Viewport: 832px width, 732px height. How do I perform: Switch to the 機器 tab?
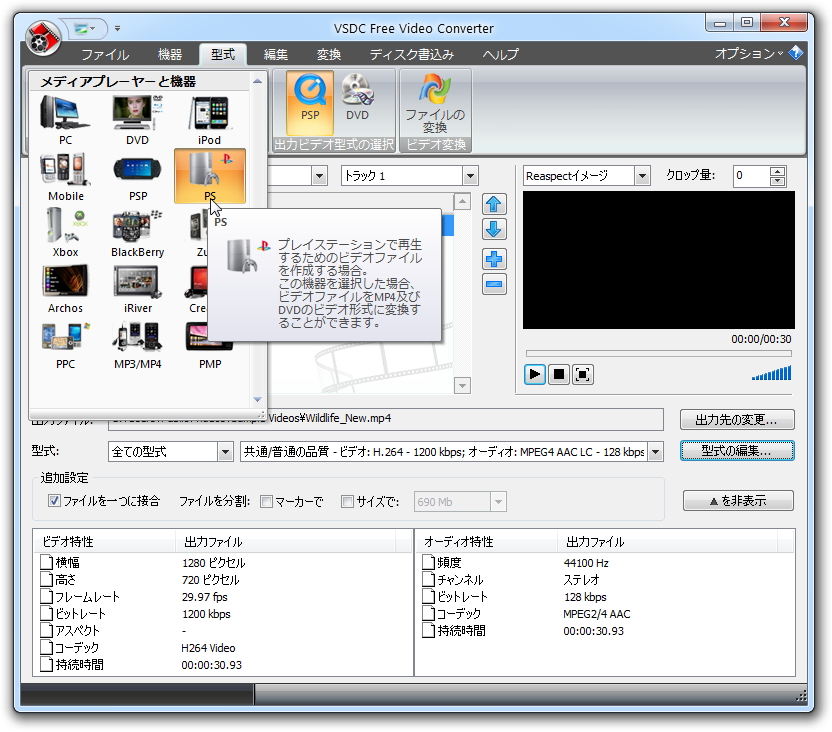point(170,55)
